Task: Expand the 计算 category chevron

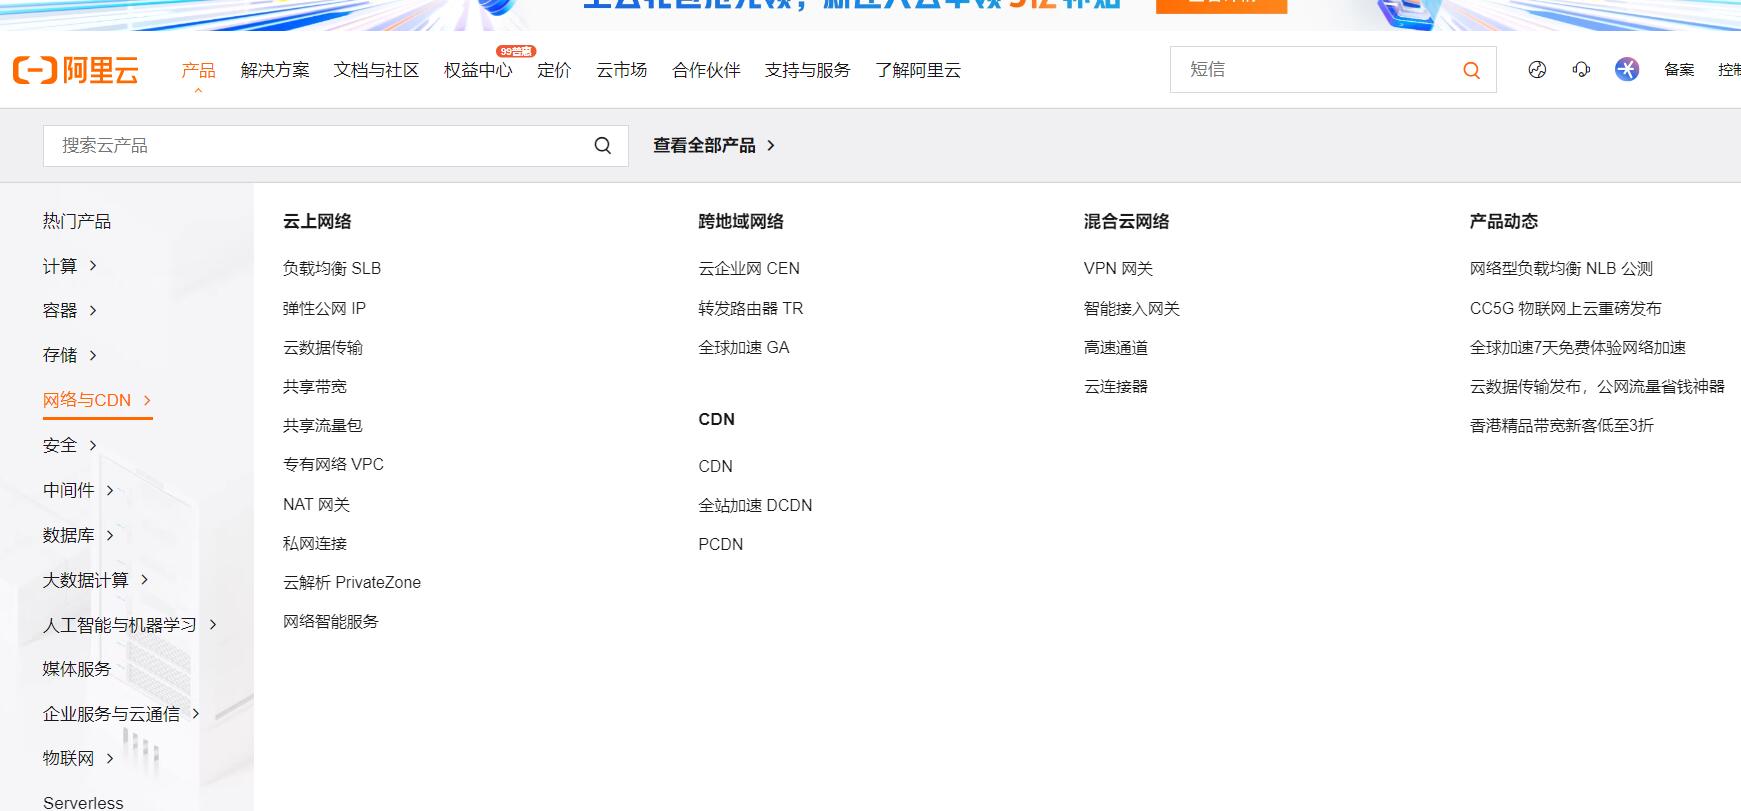Action: pos(93,265)
